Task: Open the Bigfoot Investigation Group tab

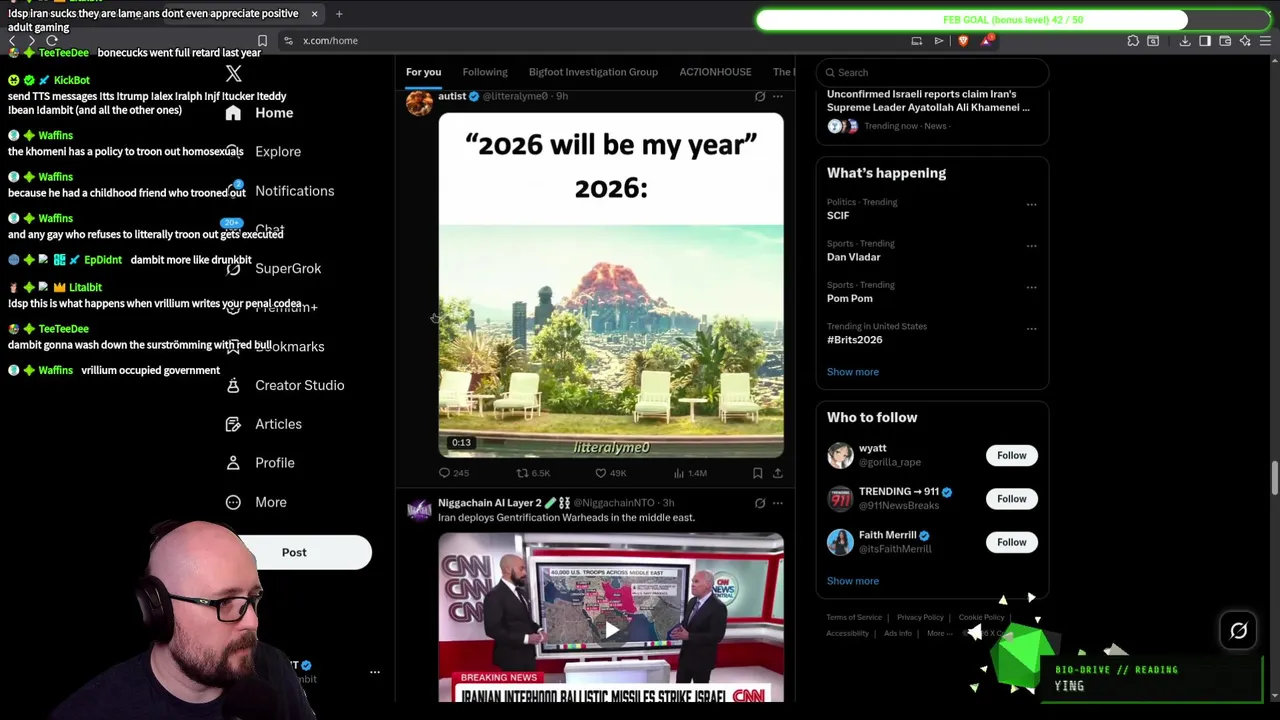Action: (593, 72)
